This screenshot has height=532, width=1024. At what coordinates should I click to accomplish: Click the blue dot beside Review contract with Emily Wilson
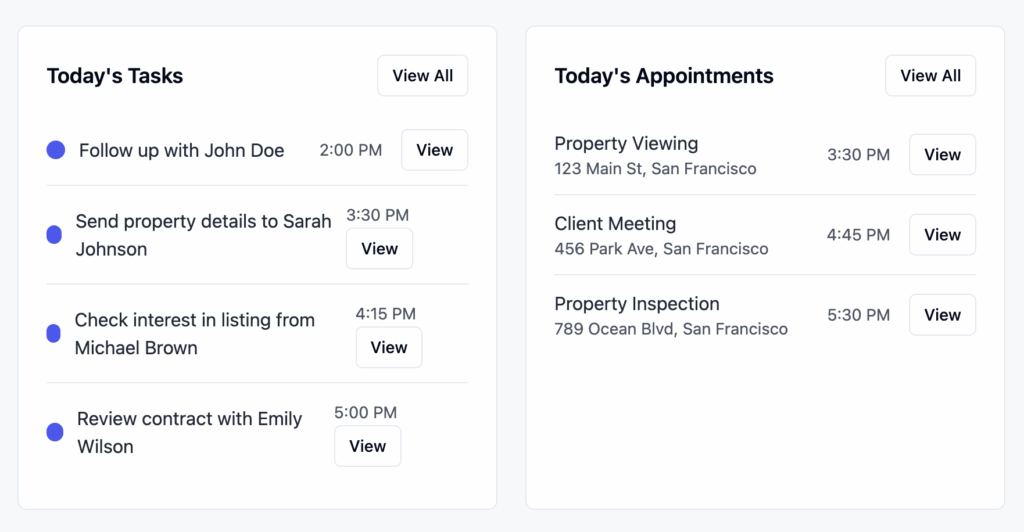[x=55, y=432]
